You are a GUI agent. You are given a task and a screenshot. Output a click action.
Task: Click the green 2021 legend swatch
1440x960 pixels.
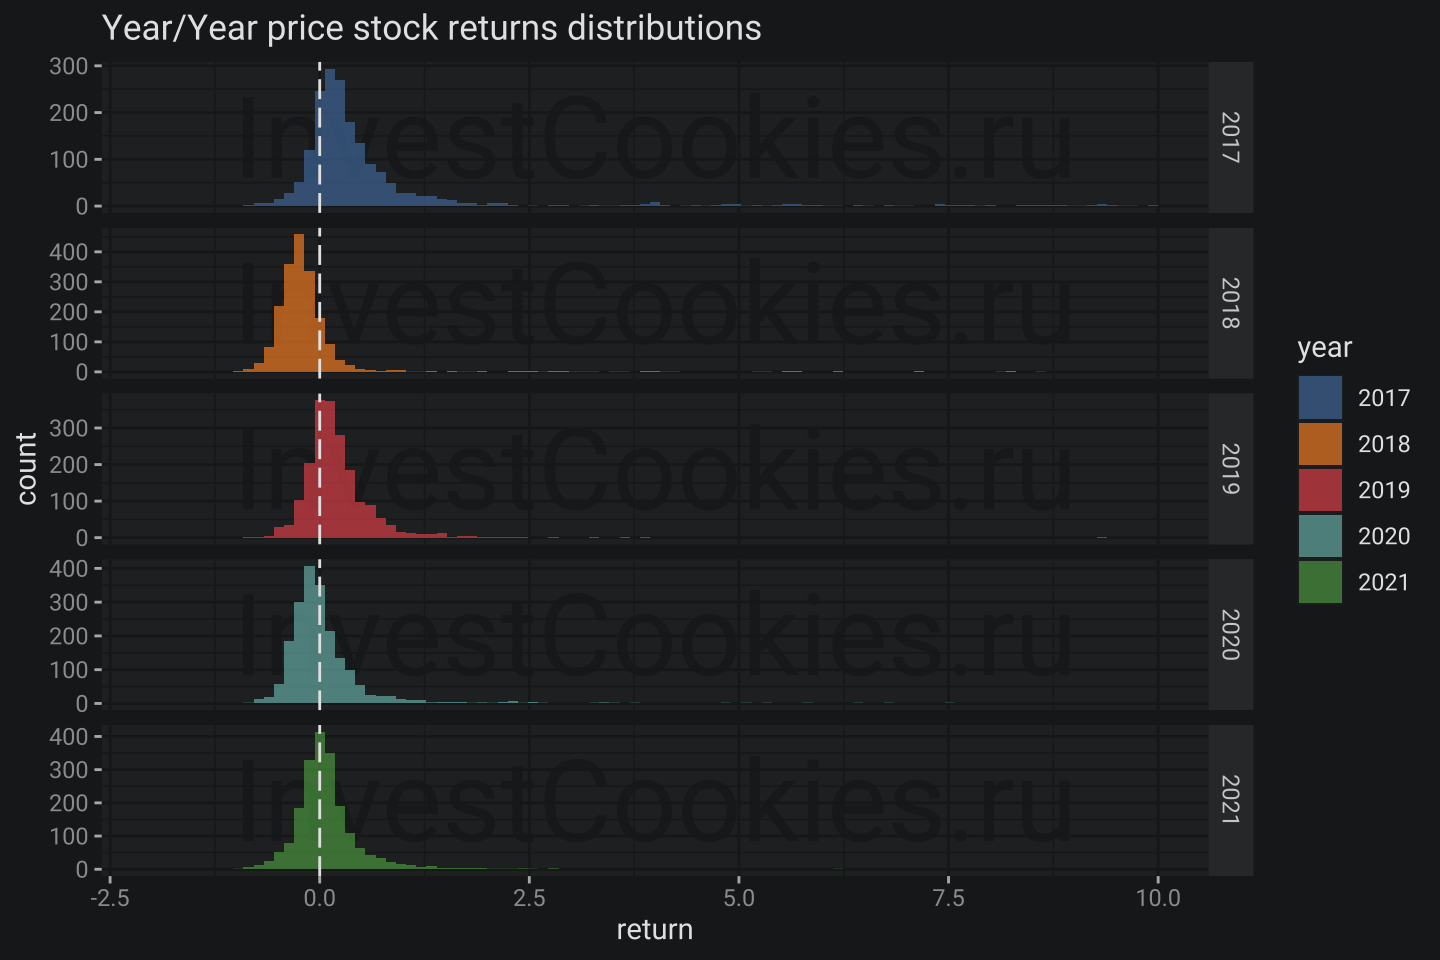[x=1320, y=582]
